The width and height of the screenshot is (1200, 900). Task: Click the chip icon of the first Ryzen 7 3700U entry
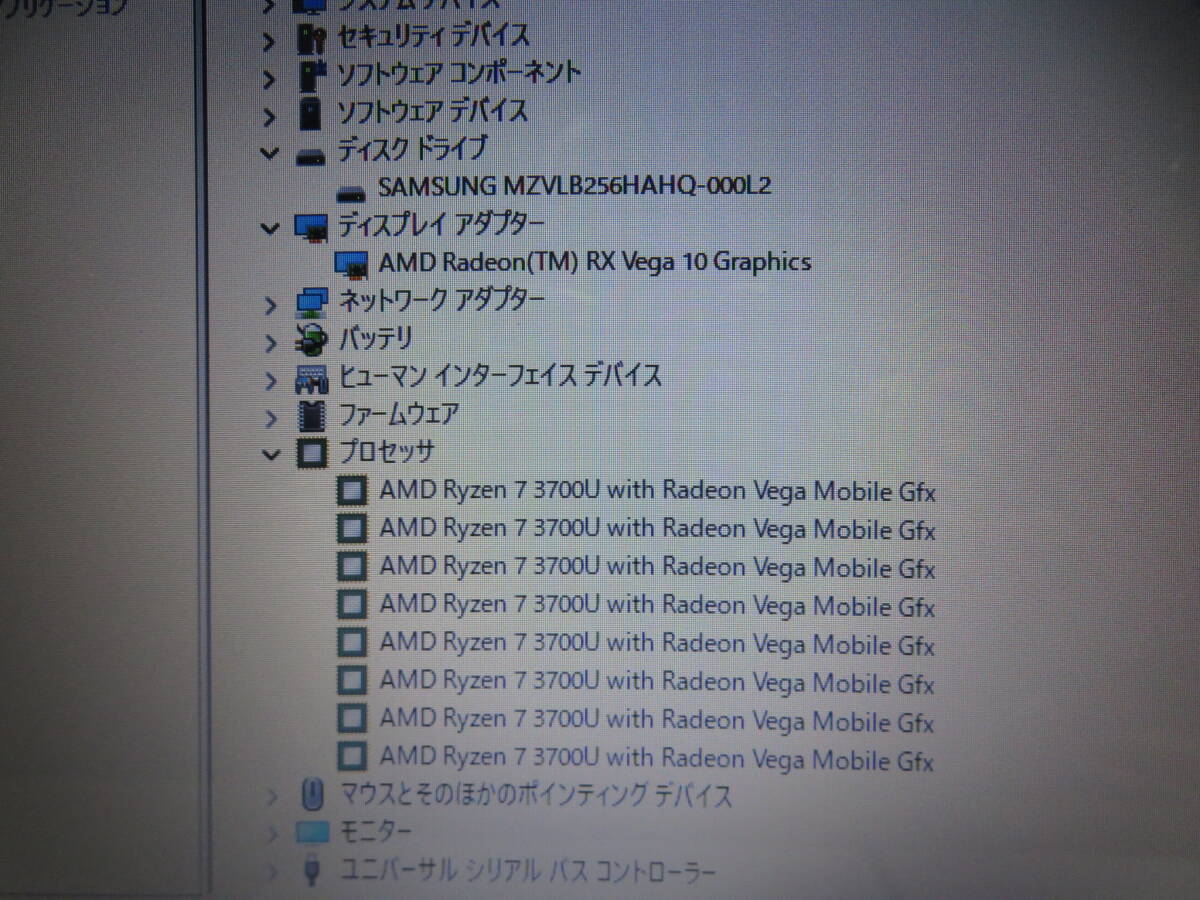[x=351, y=490]
